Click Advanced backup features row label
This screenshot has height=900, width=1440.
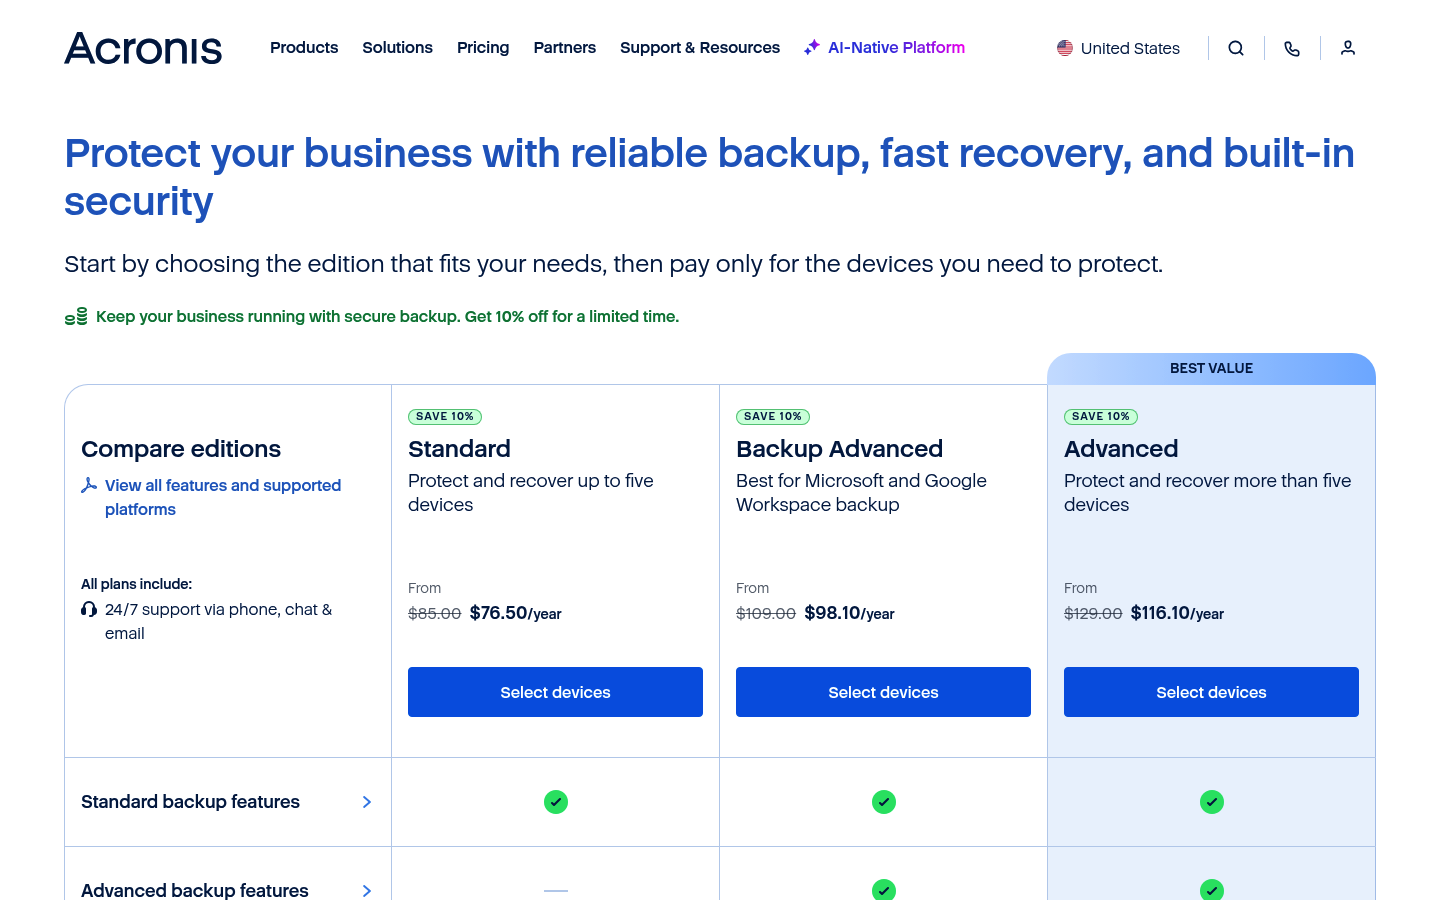[195, 890]
